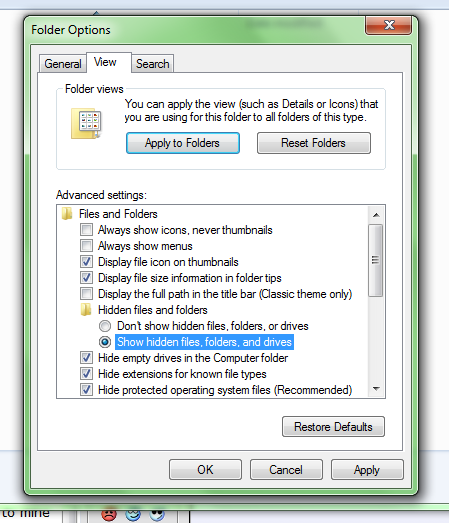
Task: Select Don't show hidden files radio button
Action: [105, 326]
